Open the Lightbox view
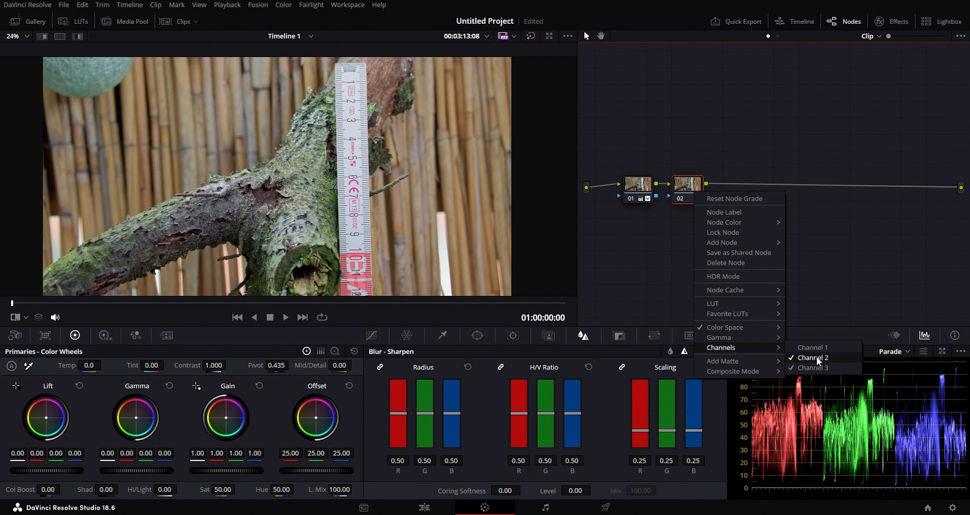The width and height of the screenshot is (970, 515). [x=941, y=21]
